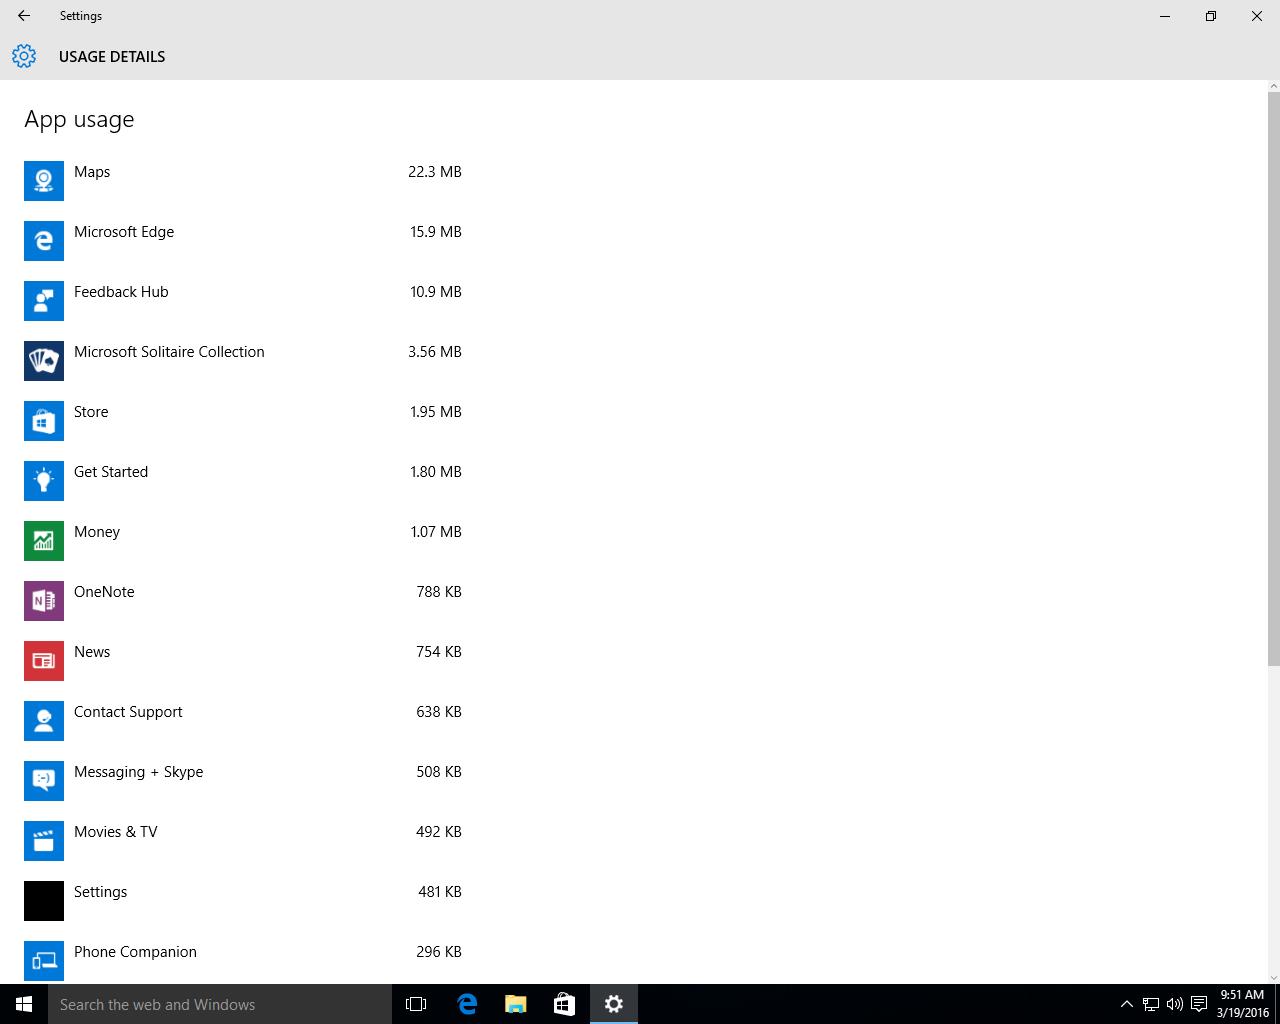Click the 22.3 MB usage value
Screen dimensions: 1280x1024
tap(435, 172)
